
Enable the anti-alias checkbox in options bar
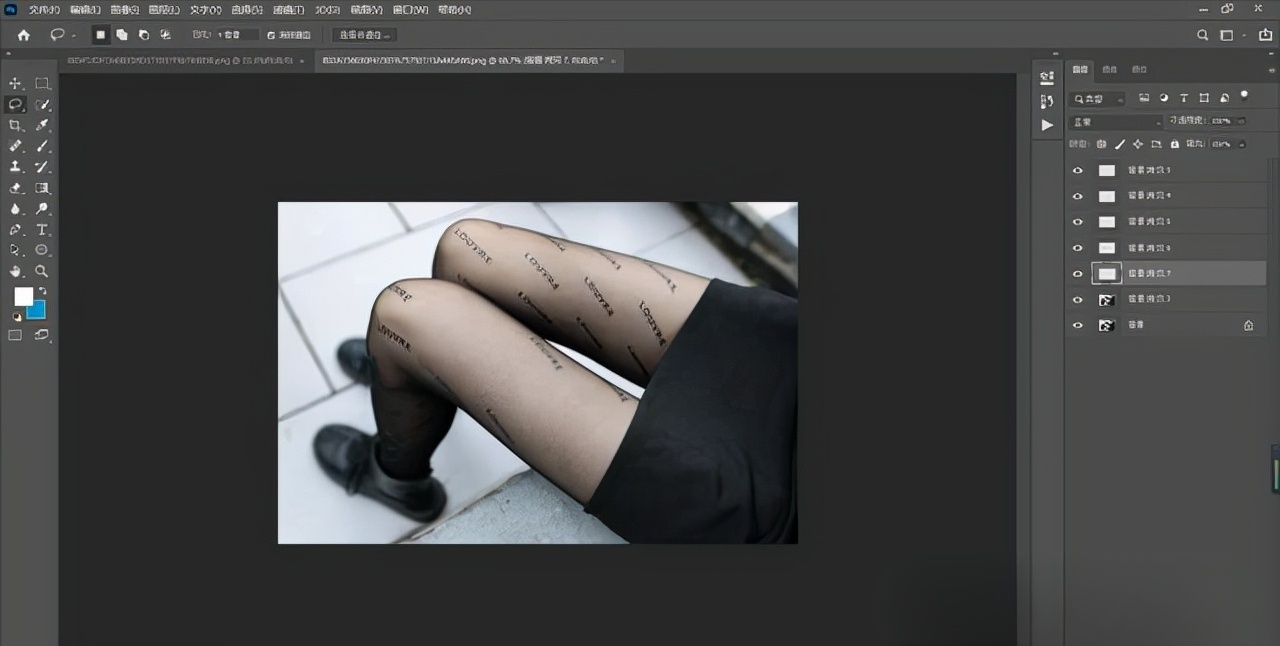coord(271,35)
